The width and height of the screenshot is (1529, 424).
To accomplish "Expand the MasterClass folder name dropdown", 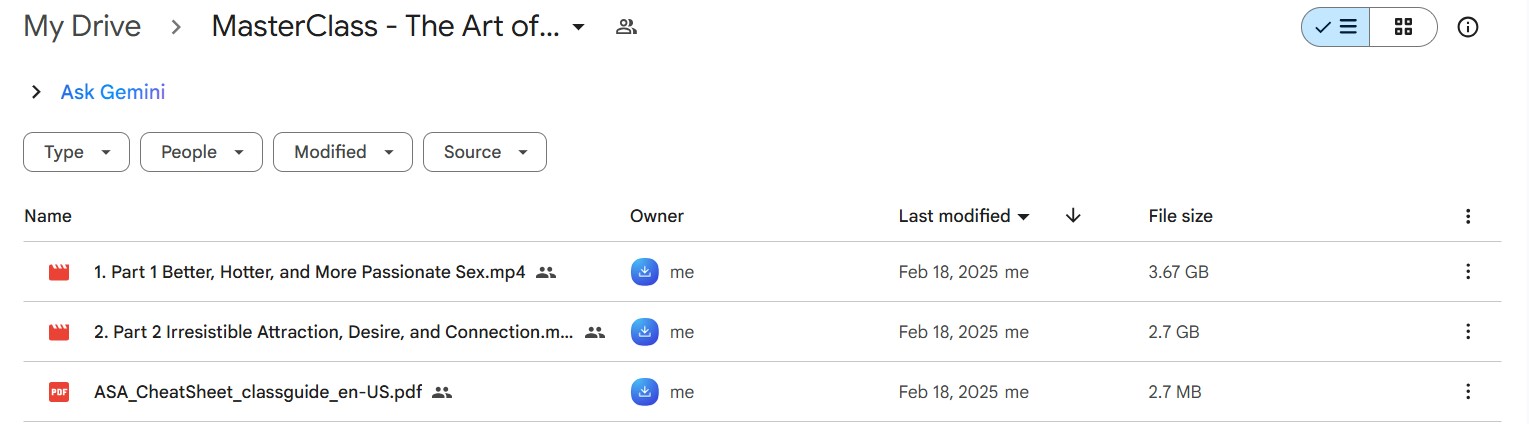I will [578, 28].
